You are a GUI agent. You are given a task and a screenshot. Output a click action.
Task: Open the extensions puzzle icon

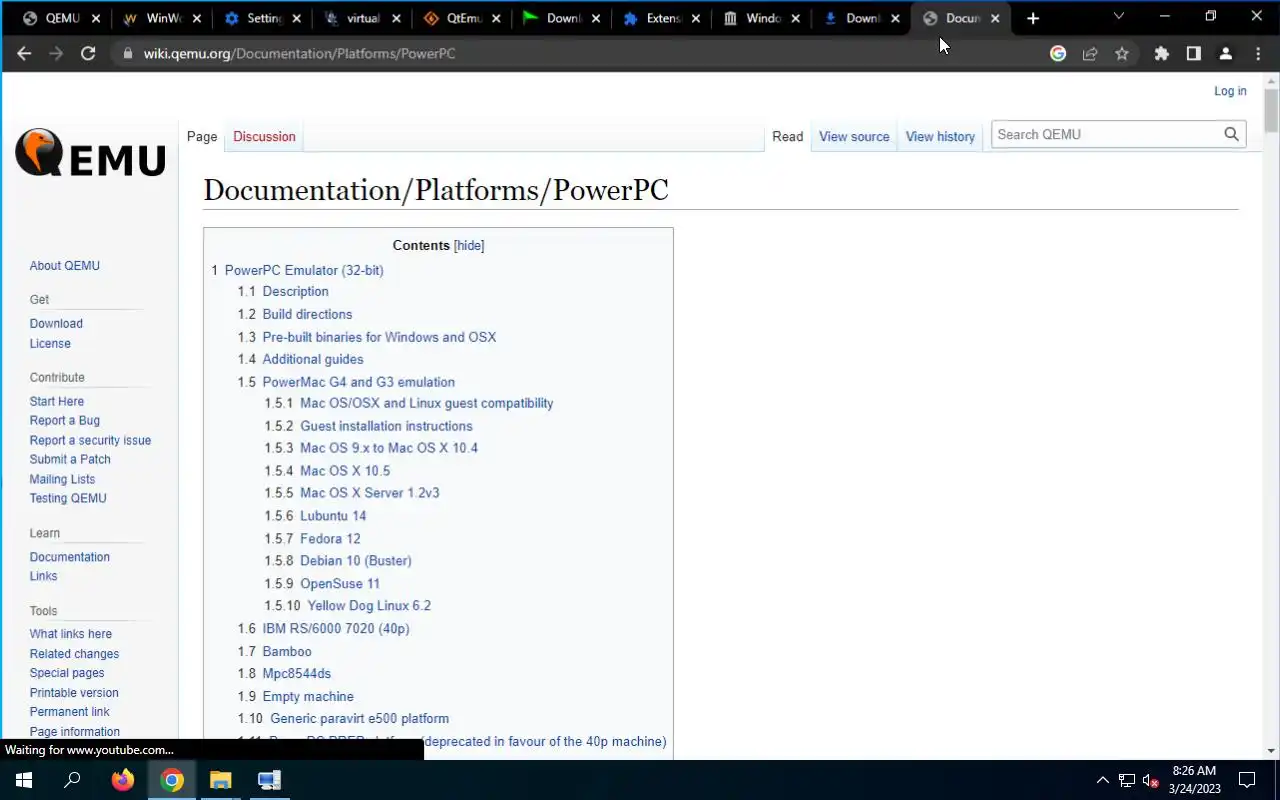tap(1161, 54)
